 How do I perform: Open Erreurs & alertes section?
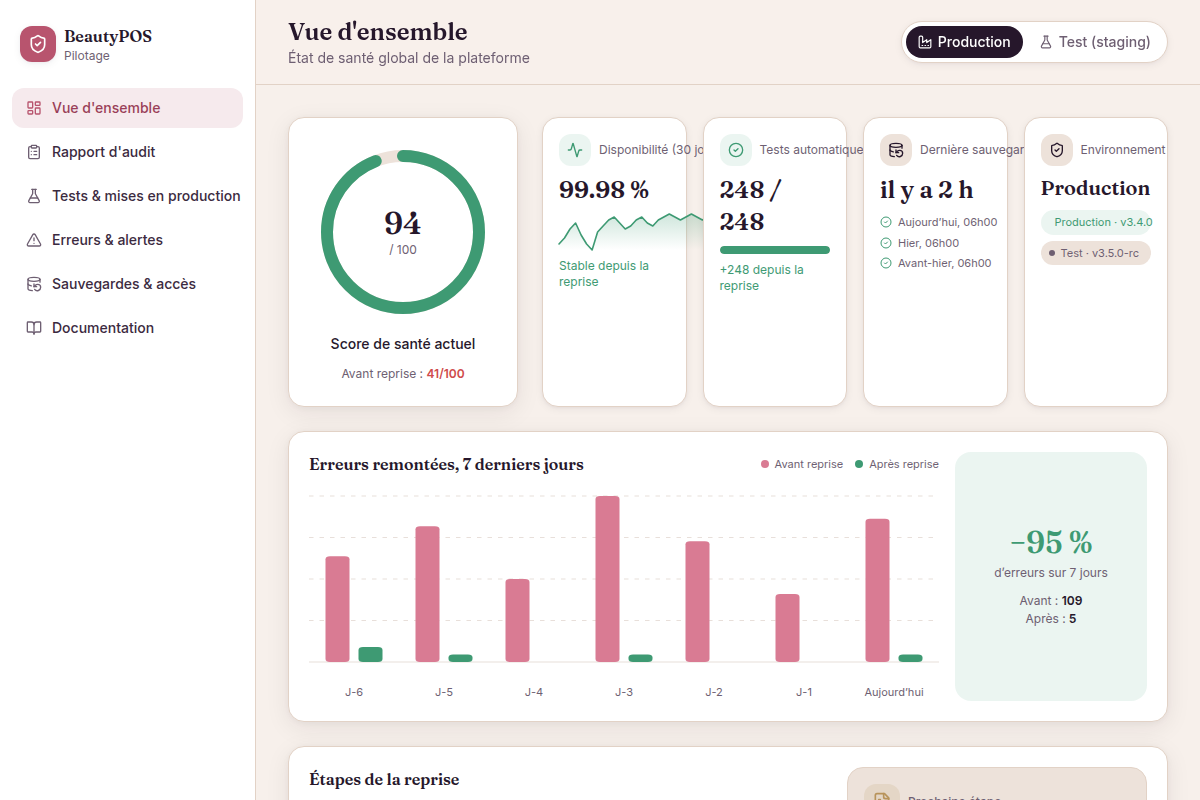pyautogui.click(x=127, y=240)
